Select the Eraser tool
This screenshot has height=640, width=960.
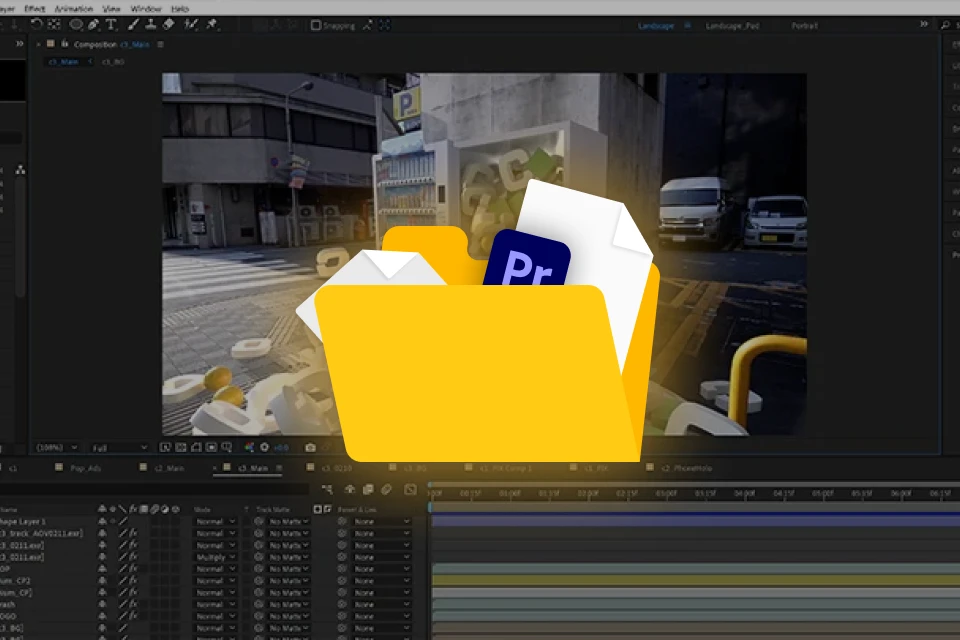coord(169,24)
